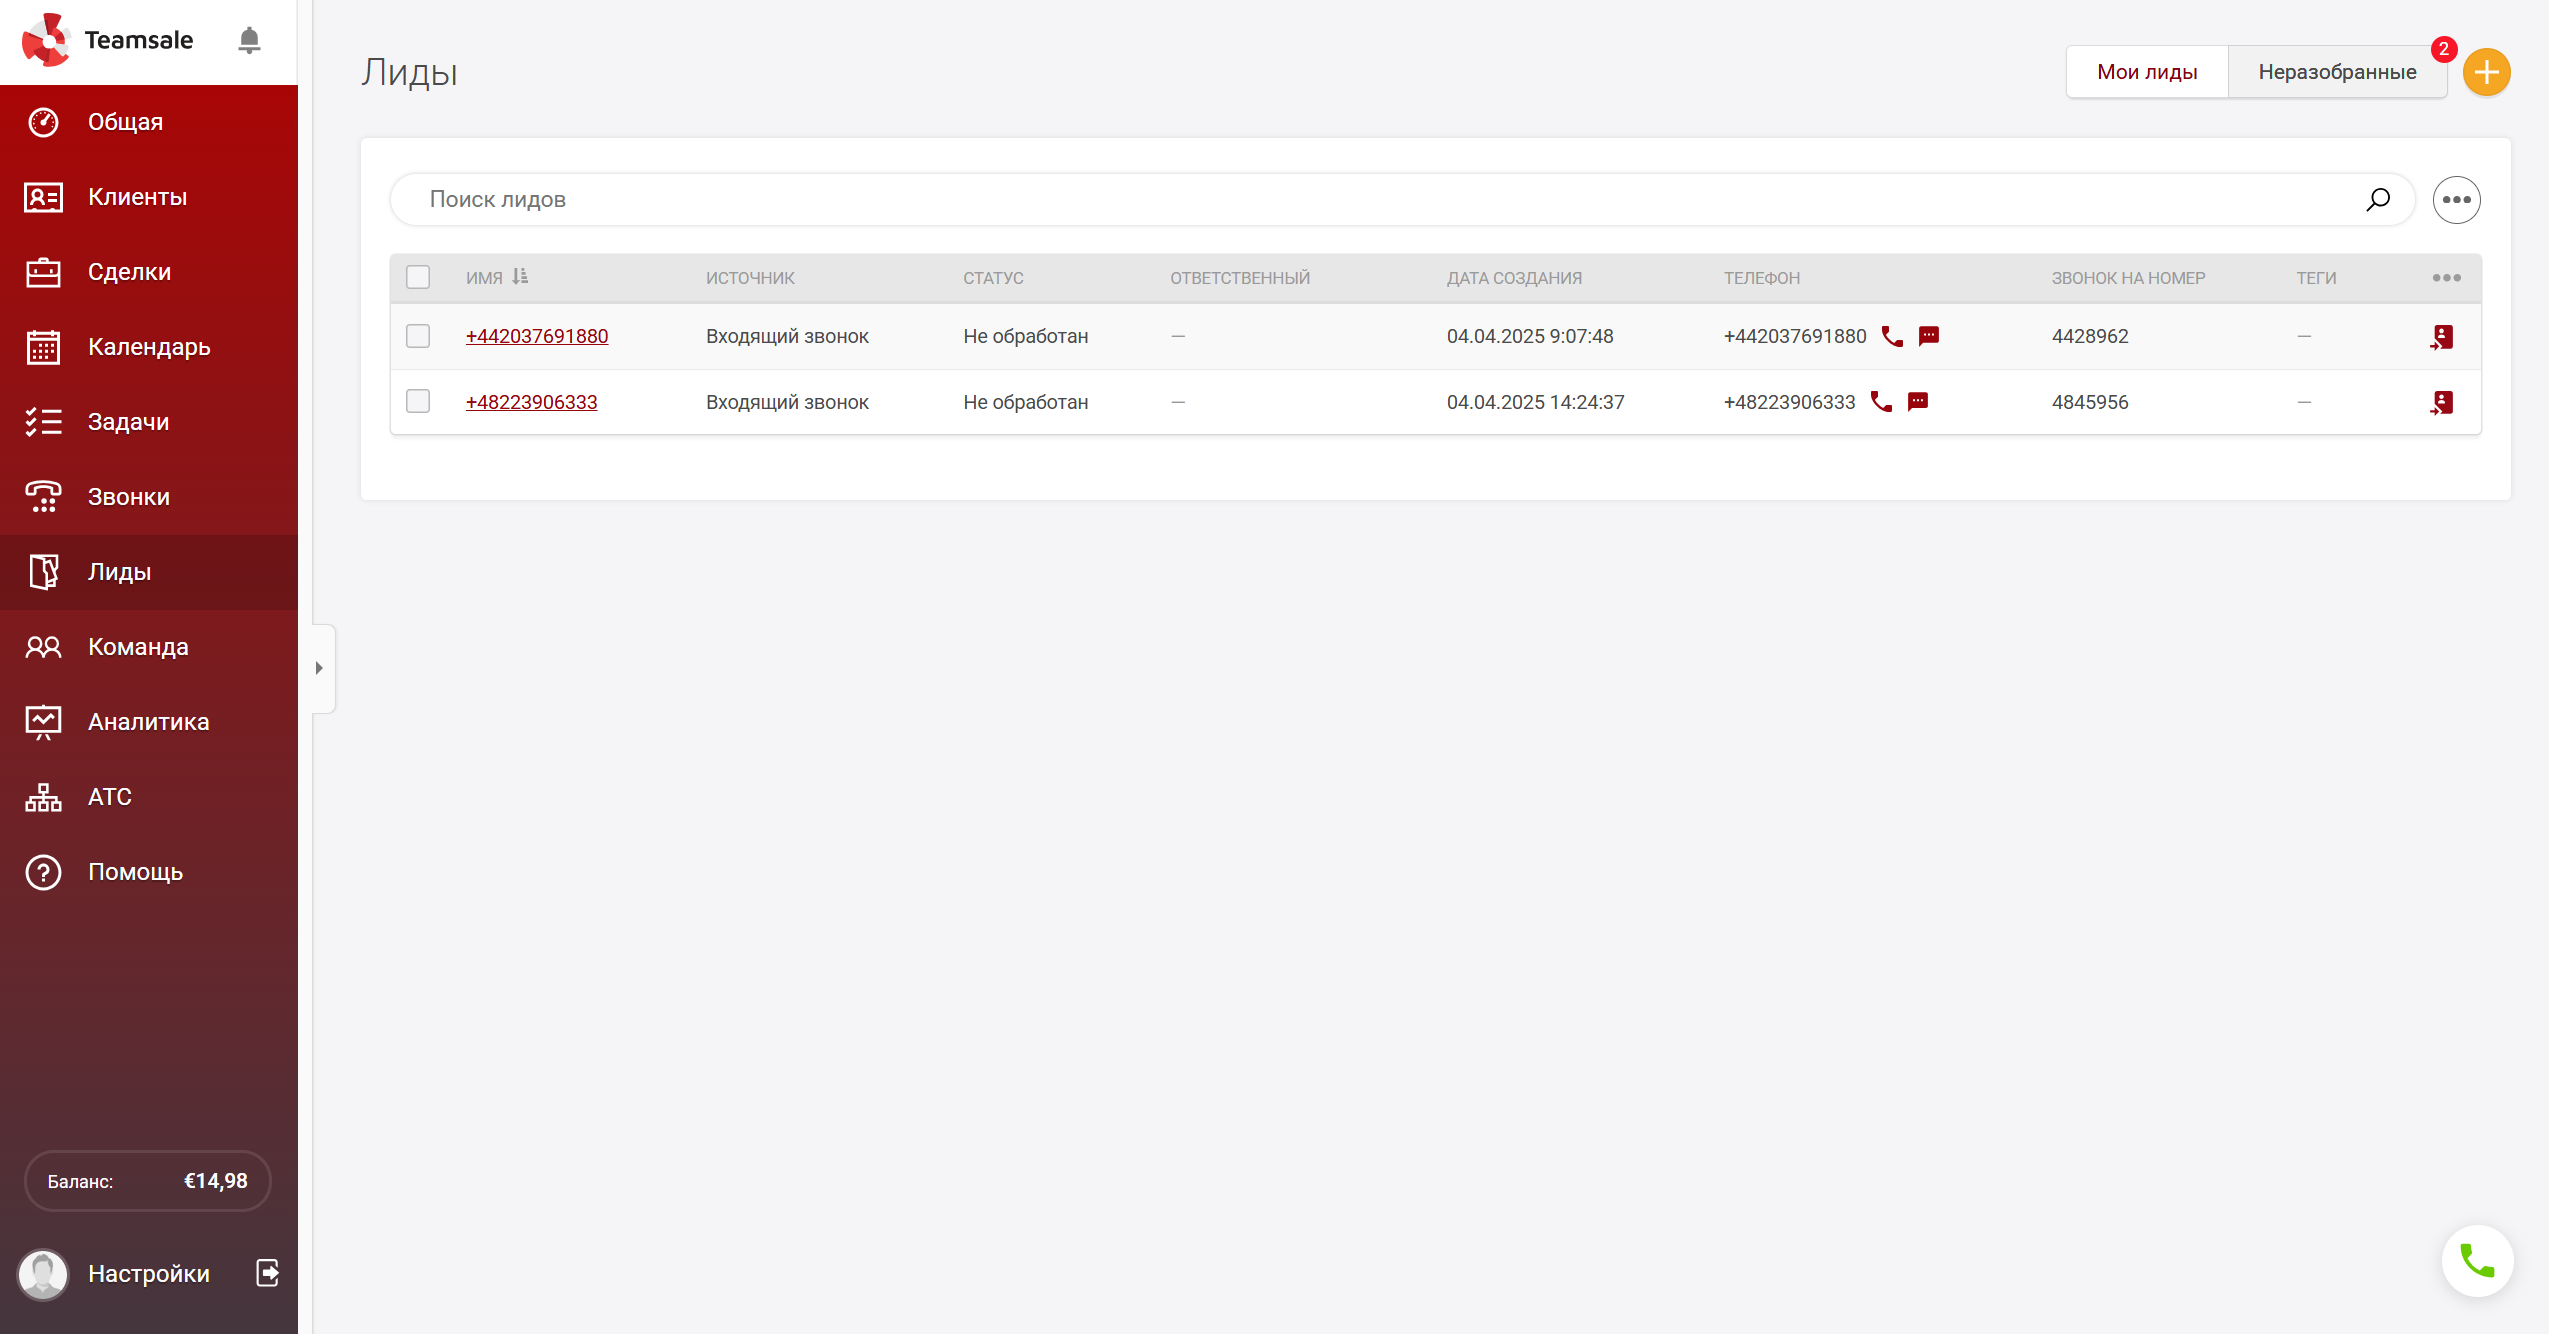Assign lead +442037691880 using the contact icon
The width and height of the screenshot is (2549, 1334).
(x=2442, y=337)
